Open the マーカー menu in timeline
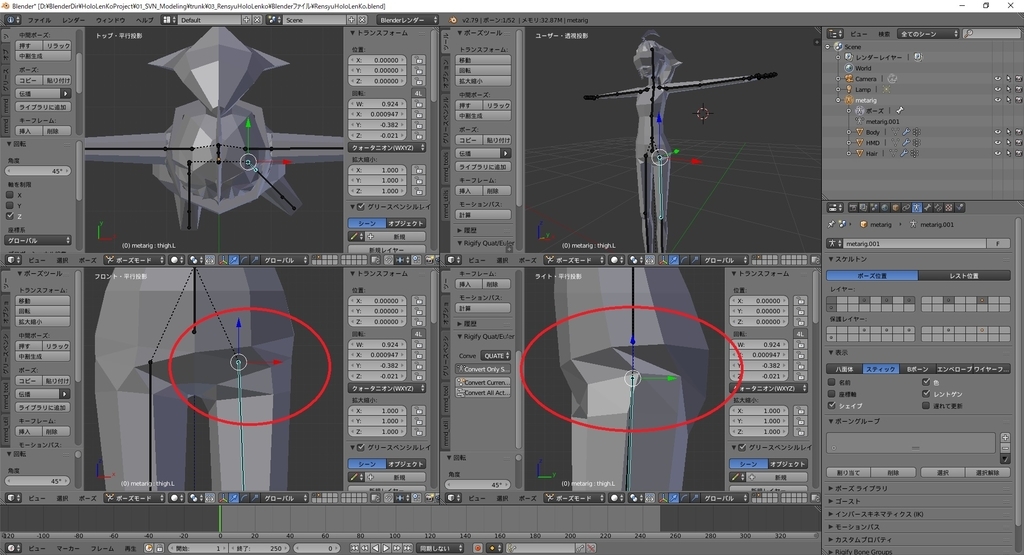The height and width of the screenshot is (555, 1024). (67, 548)
